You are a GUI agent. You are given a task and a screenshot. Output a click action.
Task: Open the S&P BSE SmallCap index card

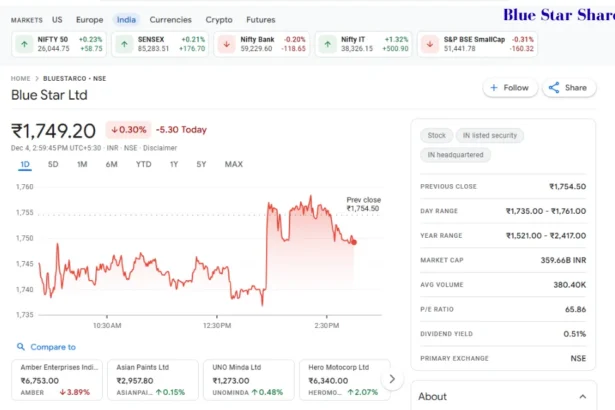[x=477, y=44]
